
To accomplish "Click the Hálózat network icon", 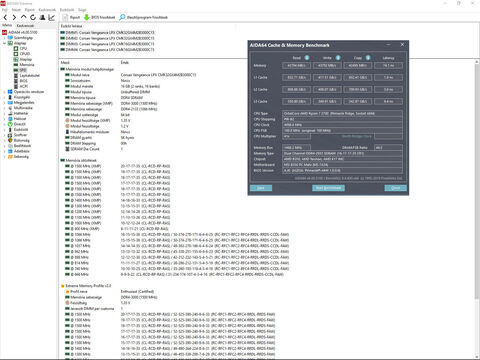I will click(10, 119).
